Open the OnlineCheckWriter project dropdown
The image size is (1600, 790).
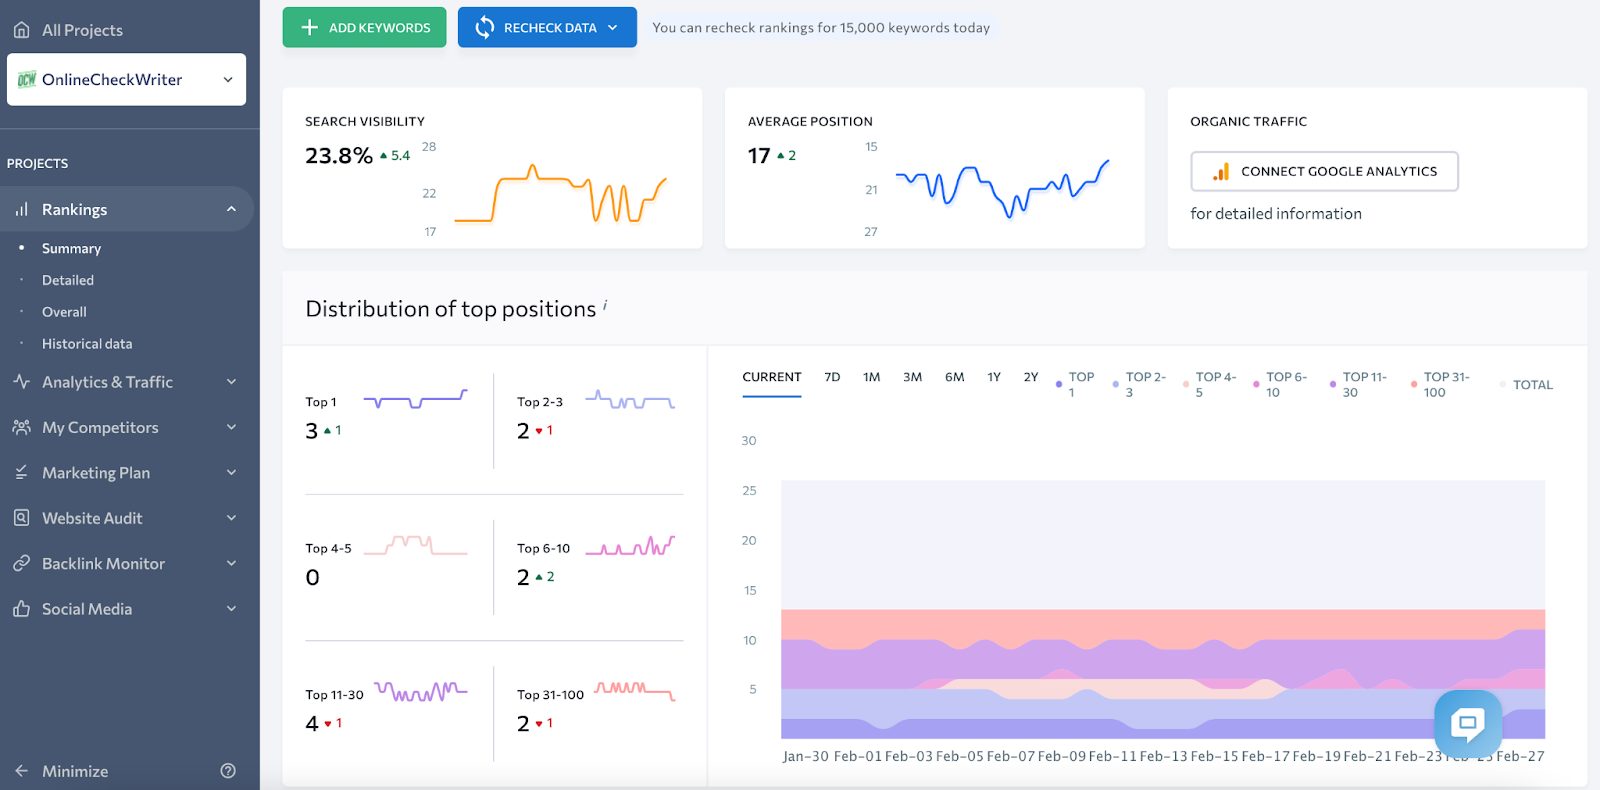(x=126, y=79)
